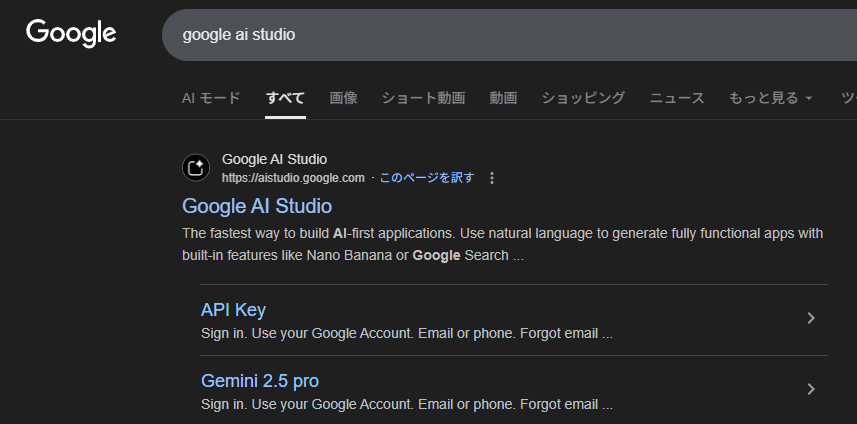Click the Google AI Studio site name above the URL
This screenshot has width=857, height=424.
pyautogui.click(x=274, y=159)
